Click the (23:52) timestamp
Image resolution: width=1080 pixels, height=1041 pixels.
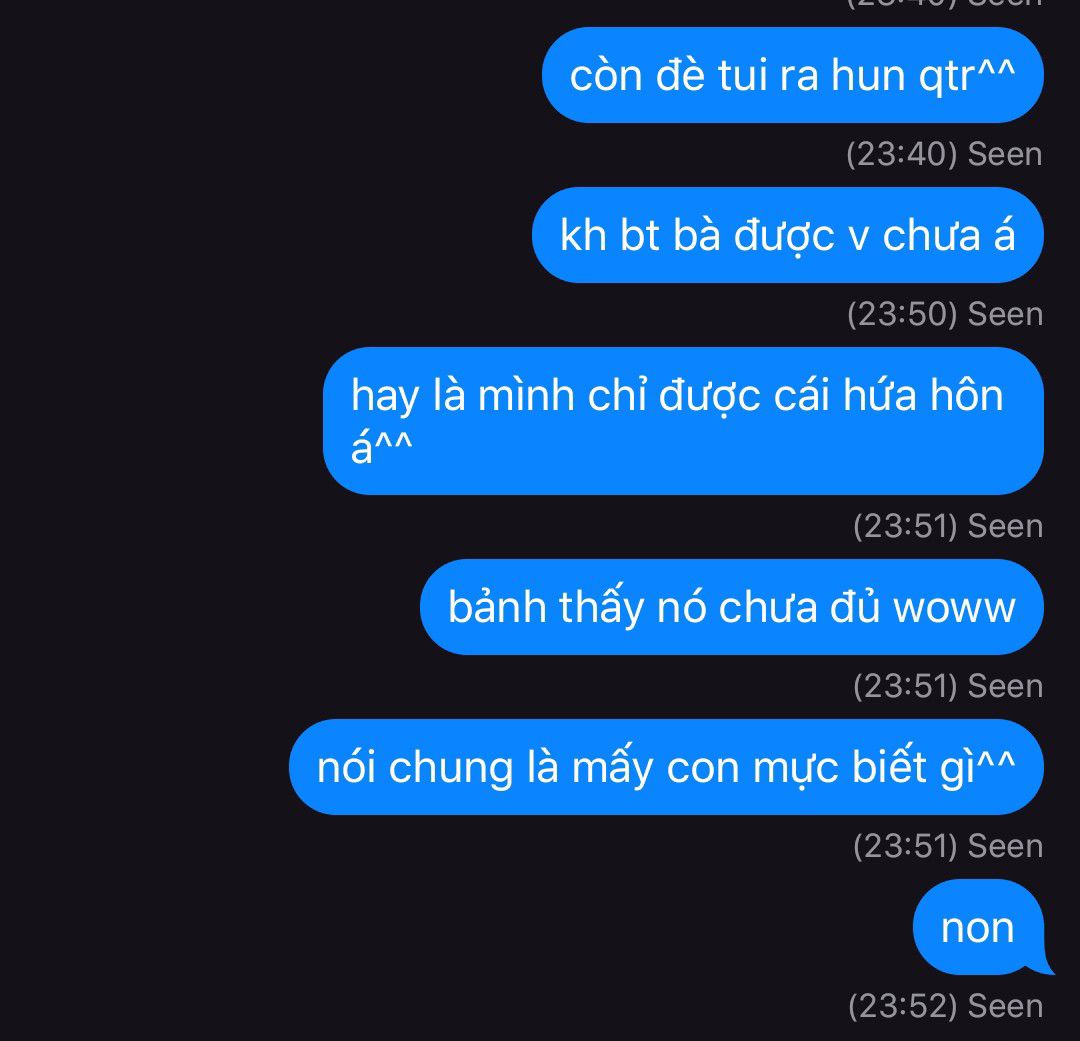903,1006
